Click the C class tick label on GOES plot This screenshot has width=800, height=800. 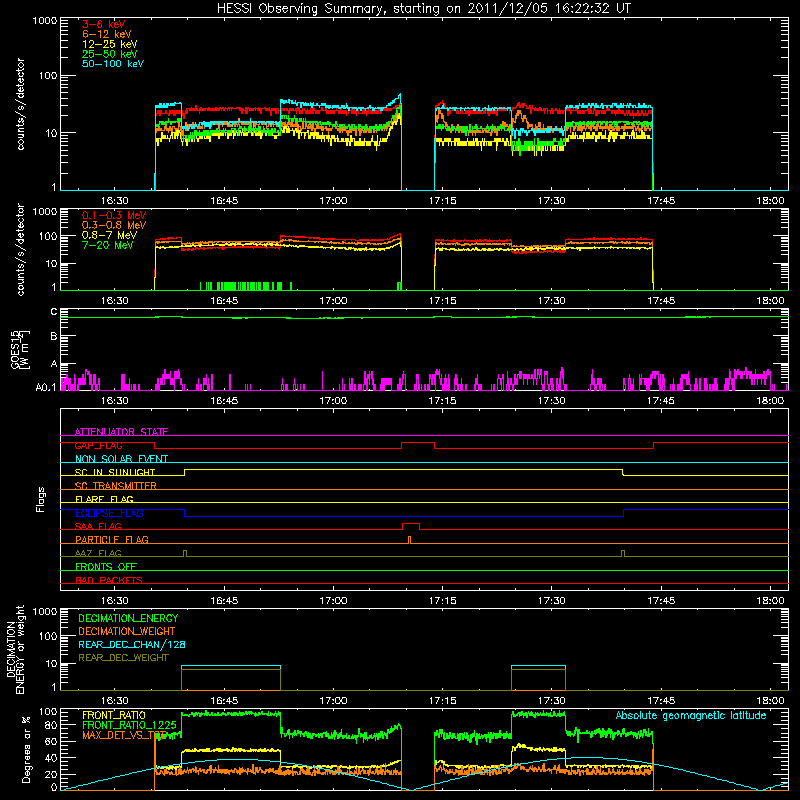(54, 312)
